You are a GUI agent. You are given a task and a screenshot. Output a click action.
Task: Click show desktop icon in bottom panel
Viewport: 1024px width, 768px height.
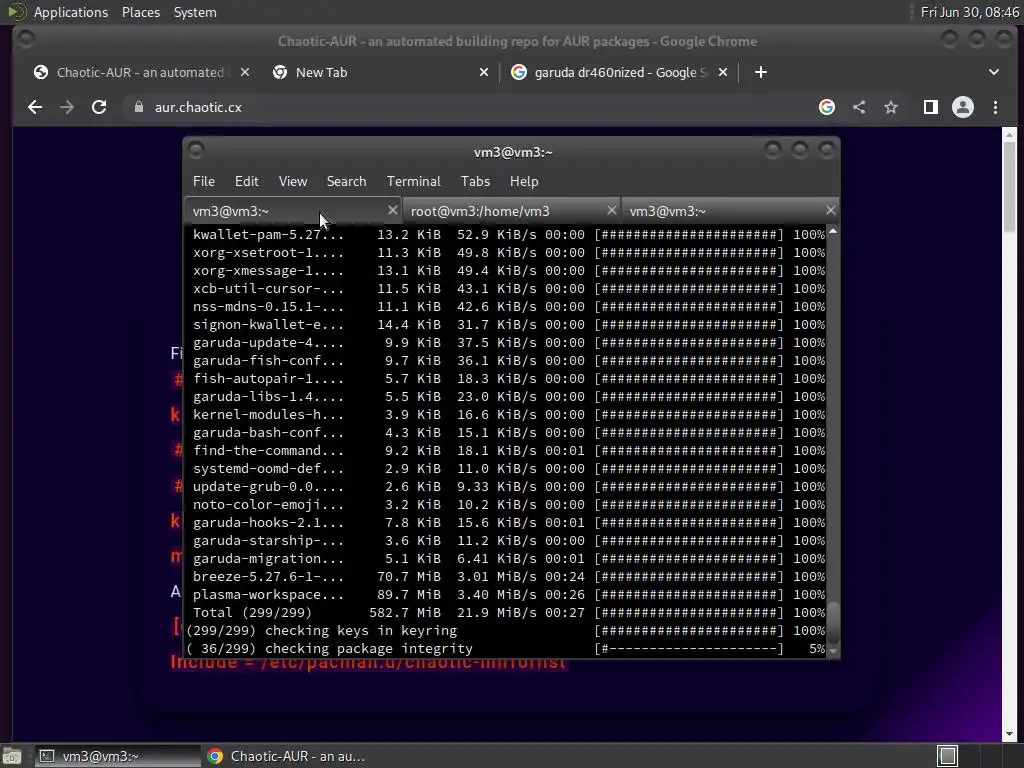pos(12,756)
